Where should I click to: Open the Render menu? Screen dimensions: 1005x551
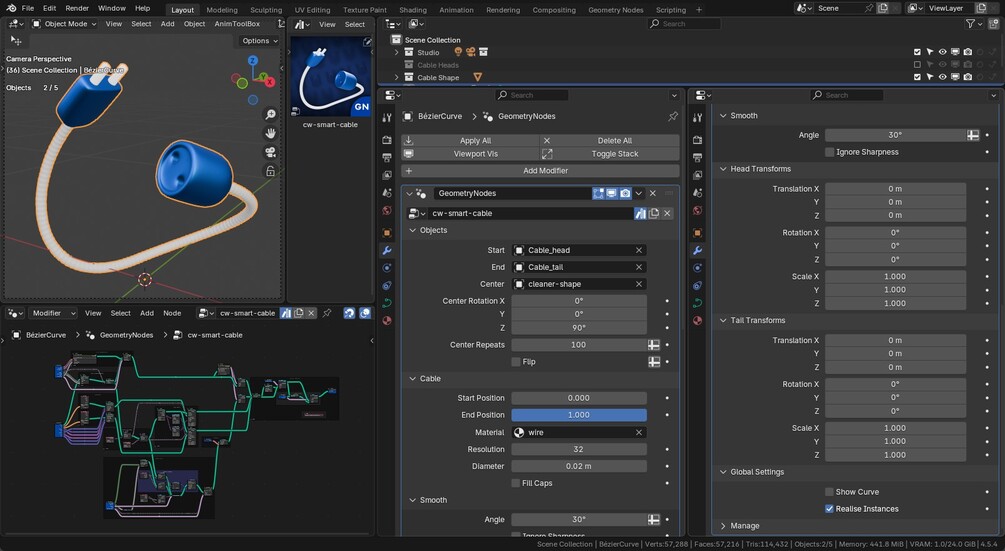tap(77, 8)
